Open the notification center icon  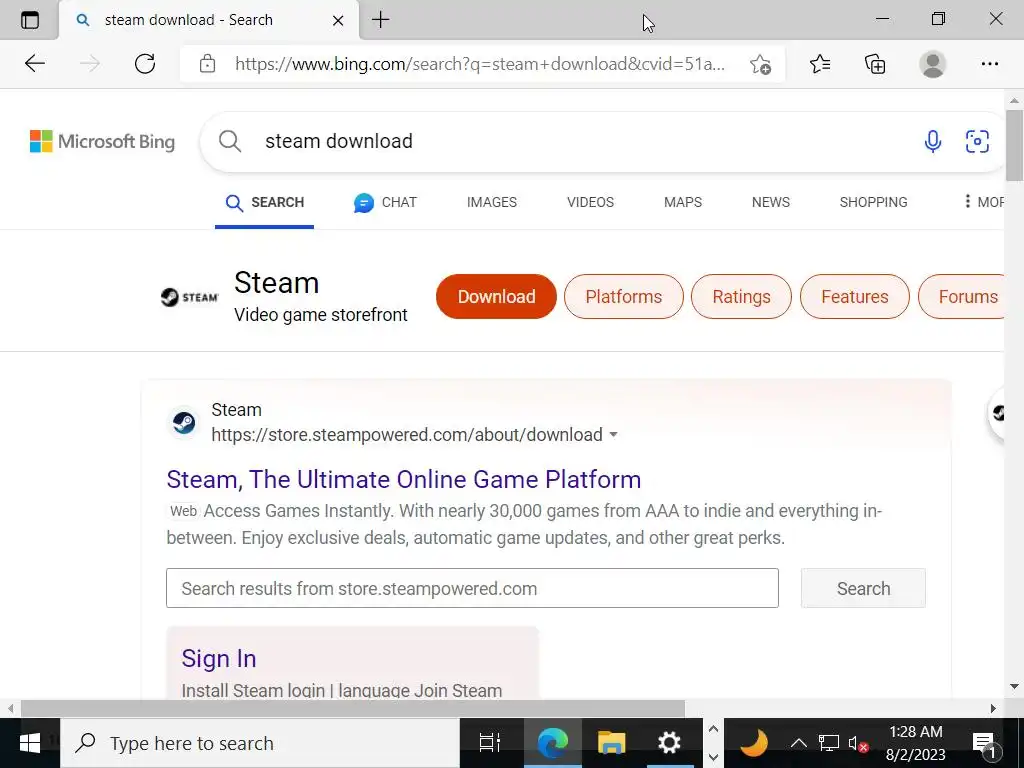[984, 744]
